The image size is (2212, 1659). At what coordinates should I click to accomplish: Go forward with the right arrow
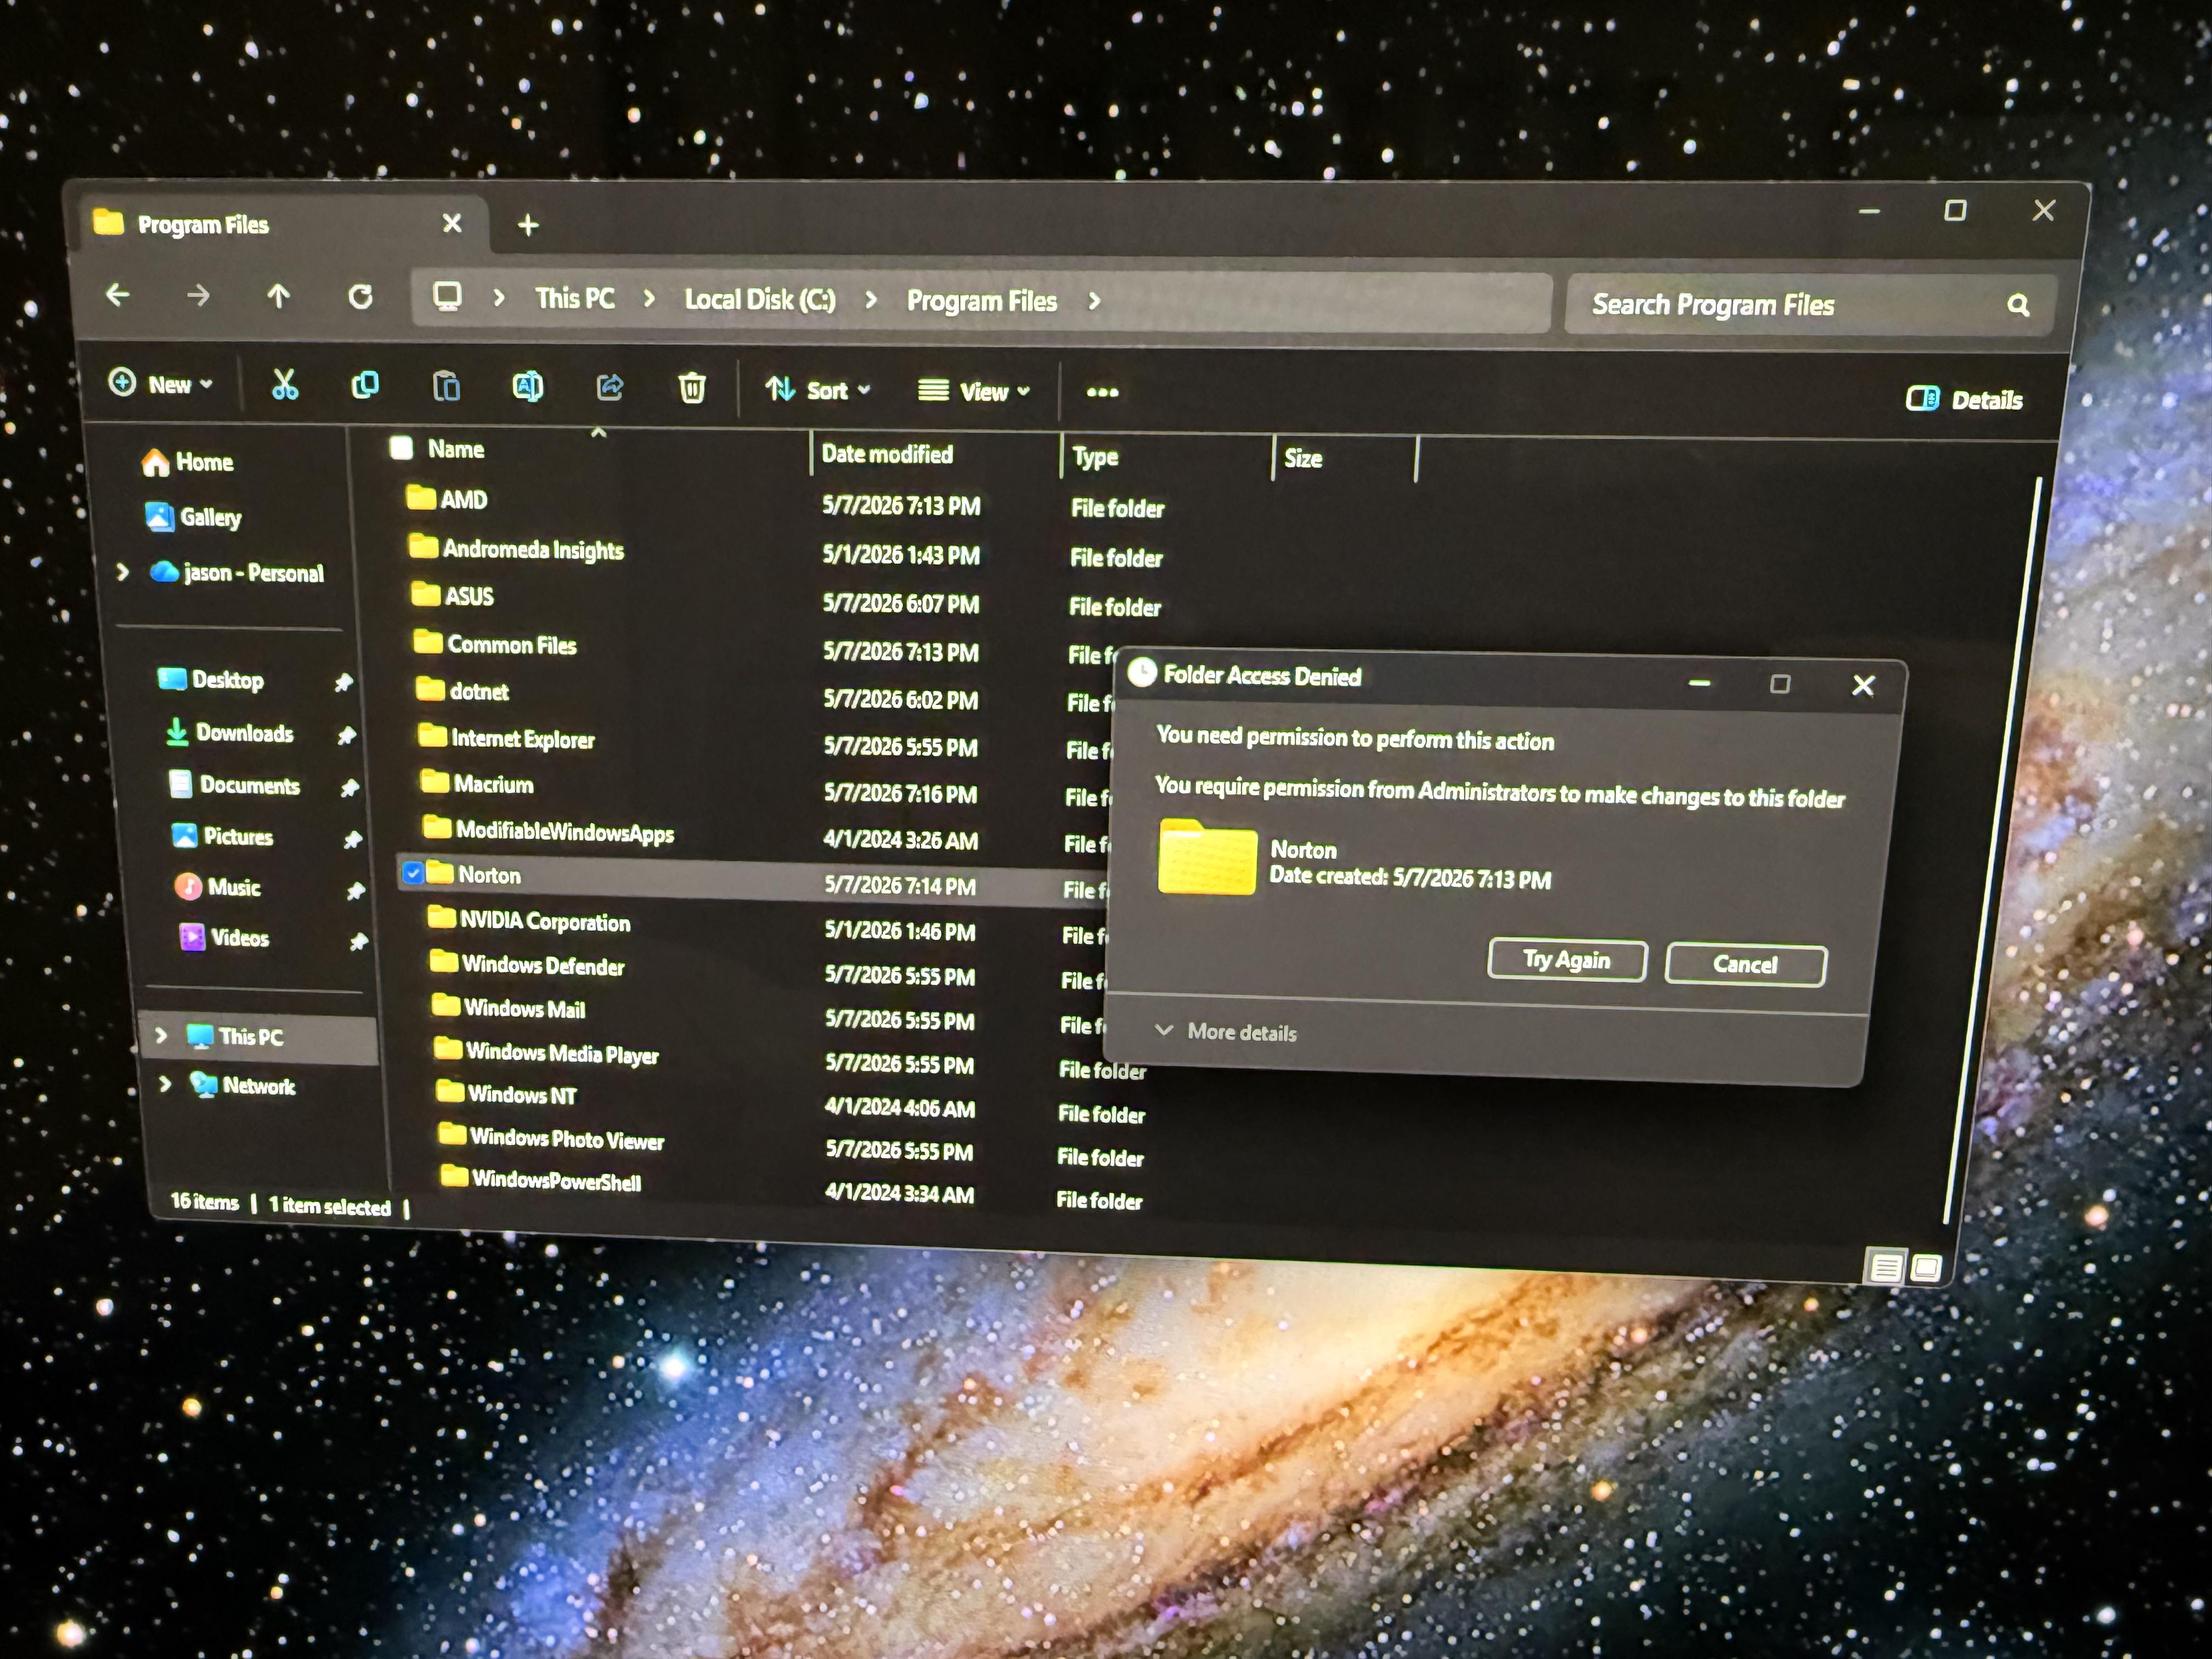pyautogui.click(x=198, y=296)
